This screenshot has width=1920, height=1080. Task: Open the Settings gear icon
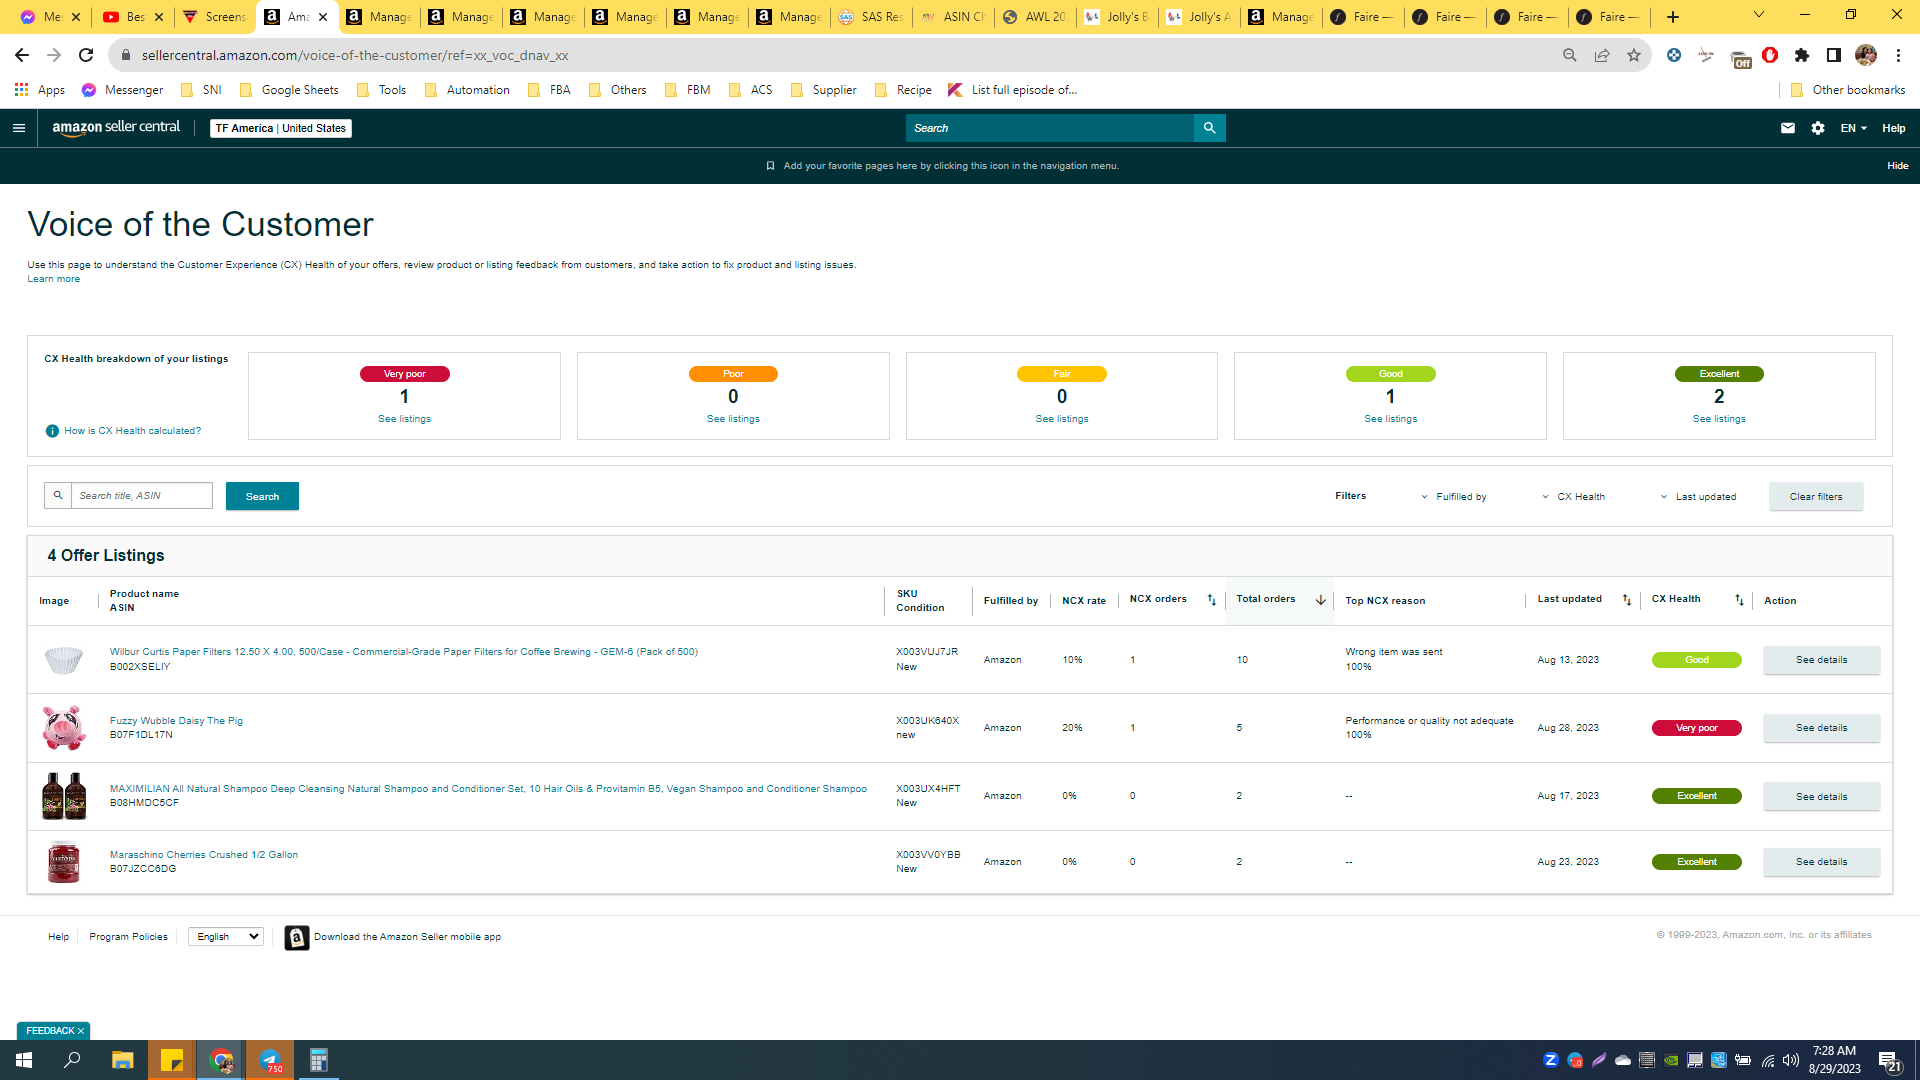click(x=1818, y=128)
